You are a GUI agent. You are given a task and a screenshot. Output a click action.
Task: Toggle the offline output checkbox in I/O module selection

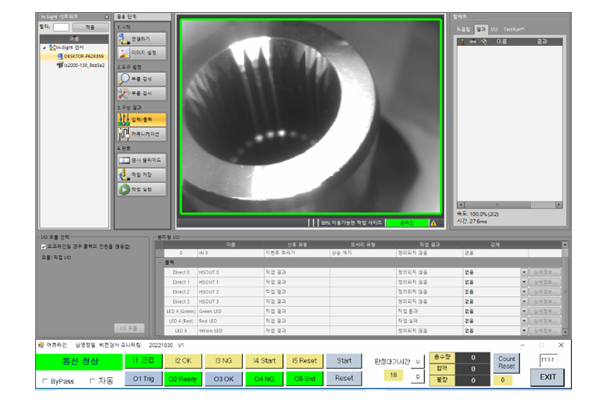44,247
